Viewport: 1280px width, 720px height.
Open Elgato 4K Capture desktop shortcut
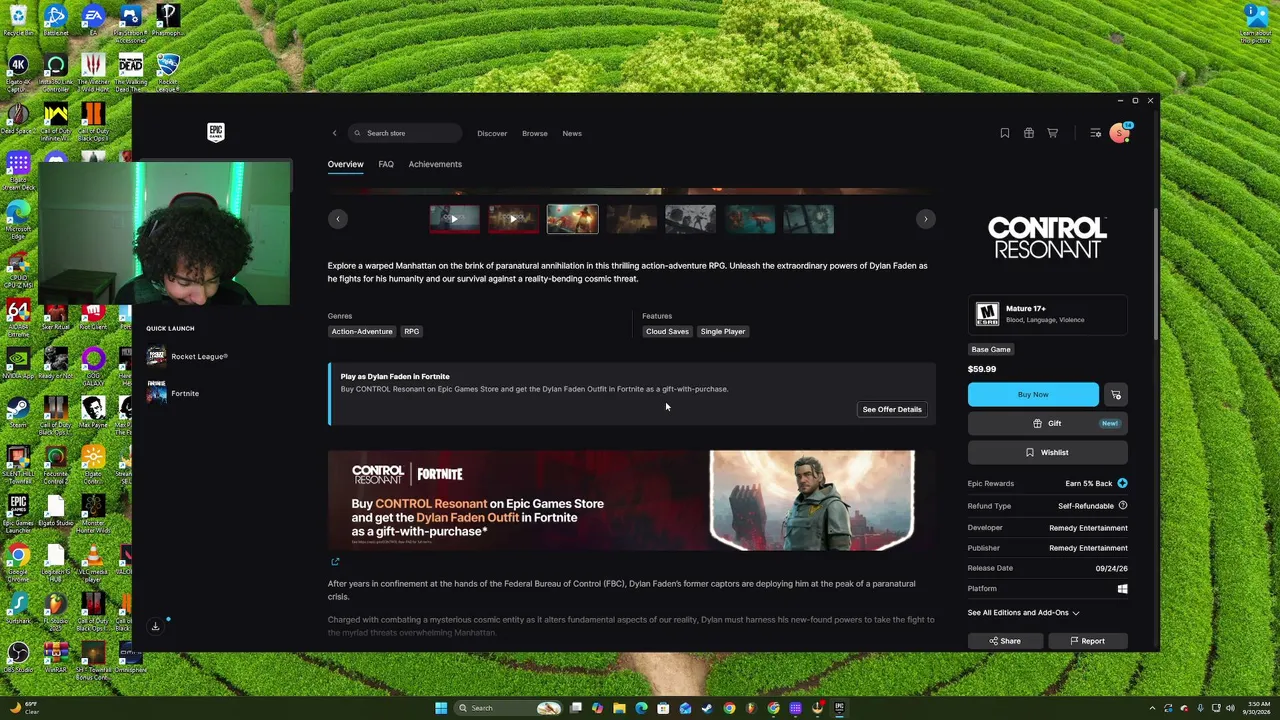(x=18, y=73)
